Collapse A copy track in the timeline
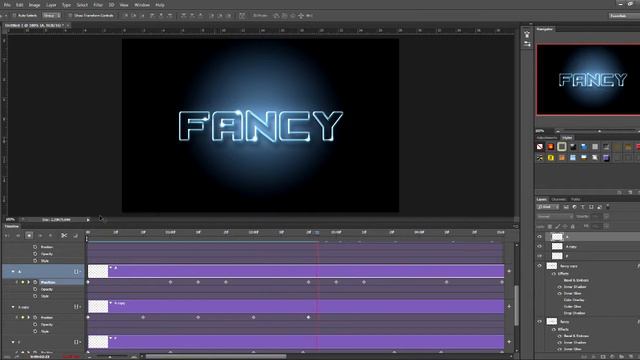 [13, 307]
